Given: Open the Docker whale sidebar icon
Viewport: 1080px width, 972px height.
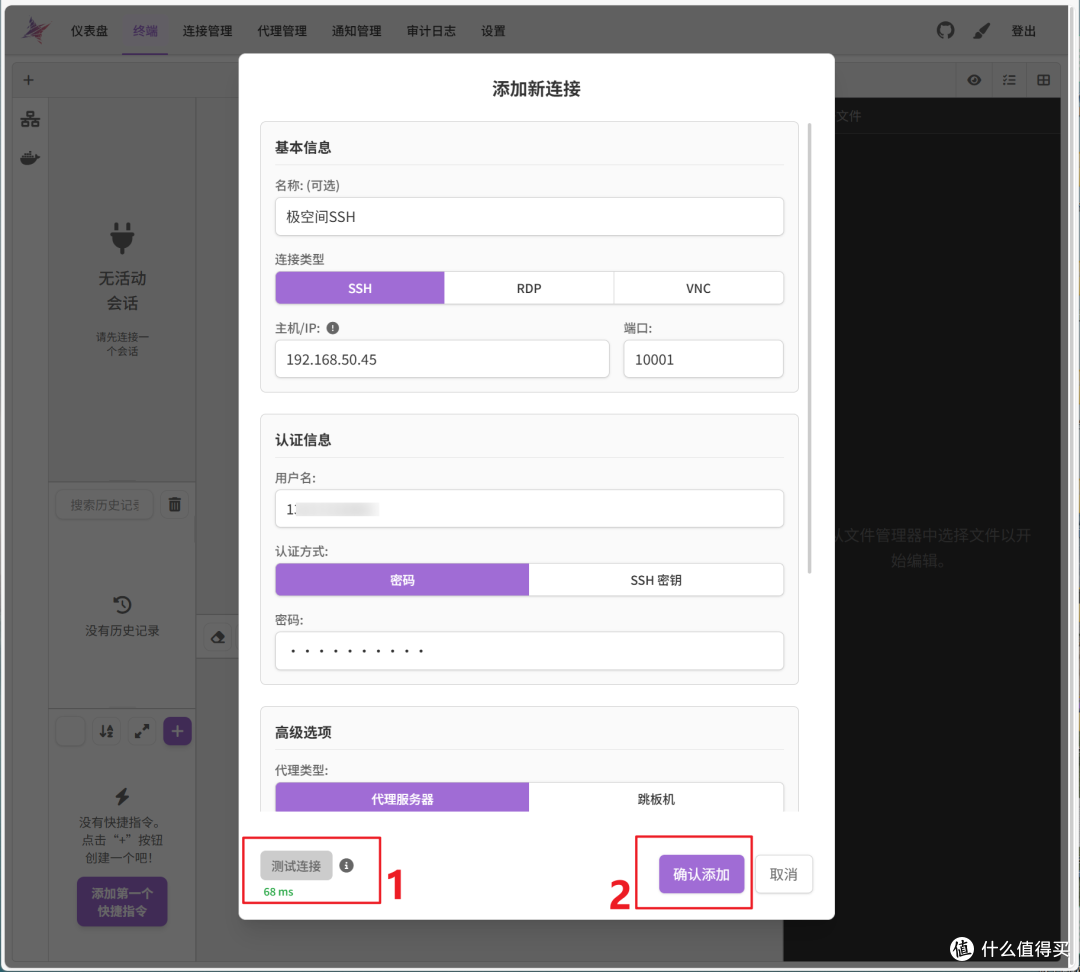Looking at the screenshot, I should click(30, 158).
